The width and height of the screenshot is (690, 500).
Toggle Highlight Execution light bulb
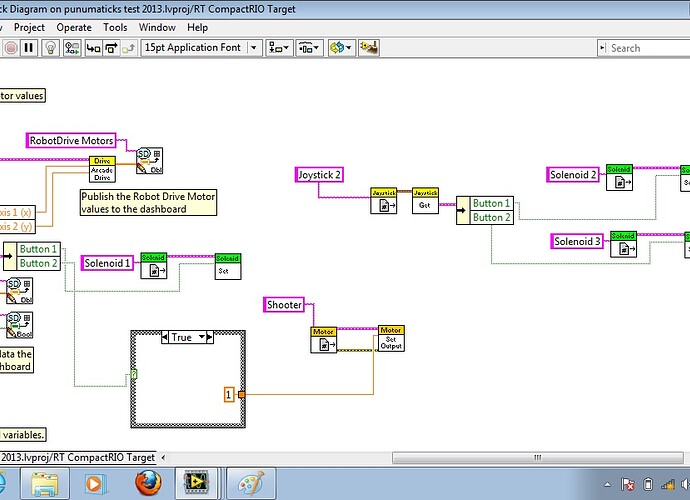point(51,48)
